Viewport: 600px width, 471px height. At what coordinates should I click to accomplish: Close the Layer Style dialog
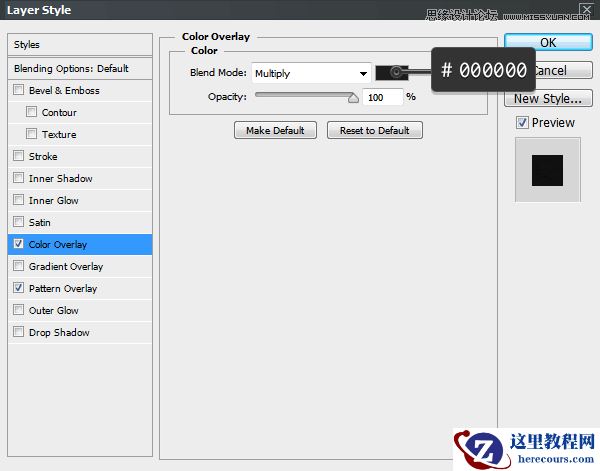(586, 8)
